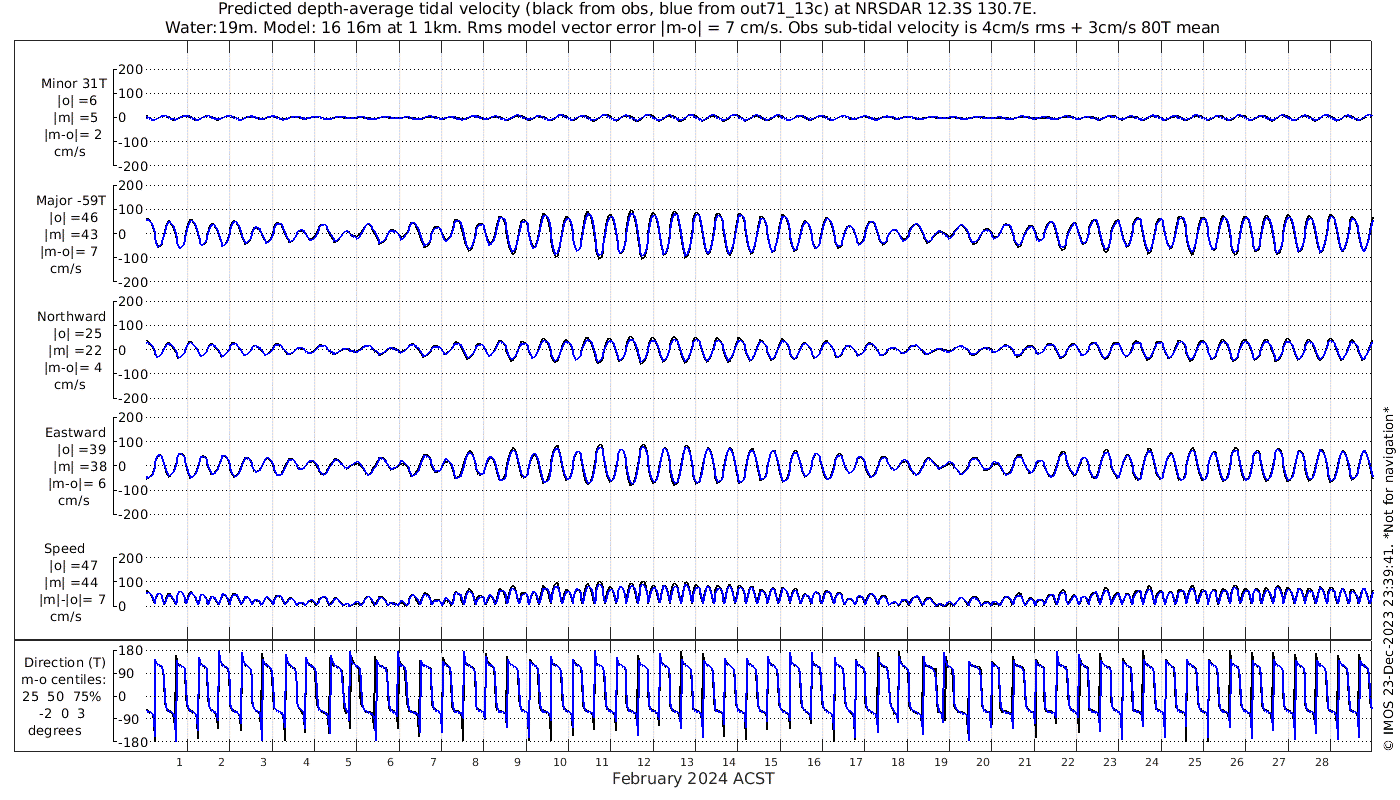Click day '1' tick label on the x-axis
Viewport: 1400px width, 800px height.
[x=179, y=762]
